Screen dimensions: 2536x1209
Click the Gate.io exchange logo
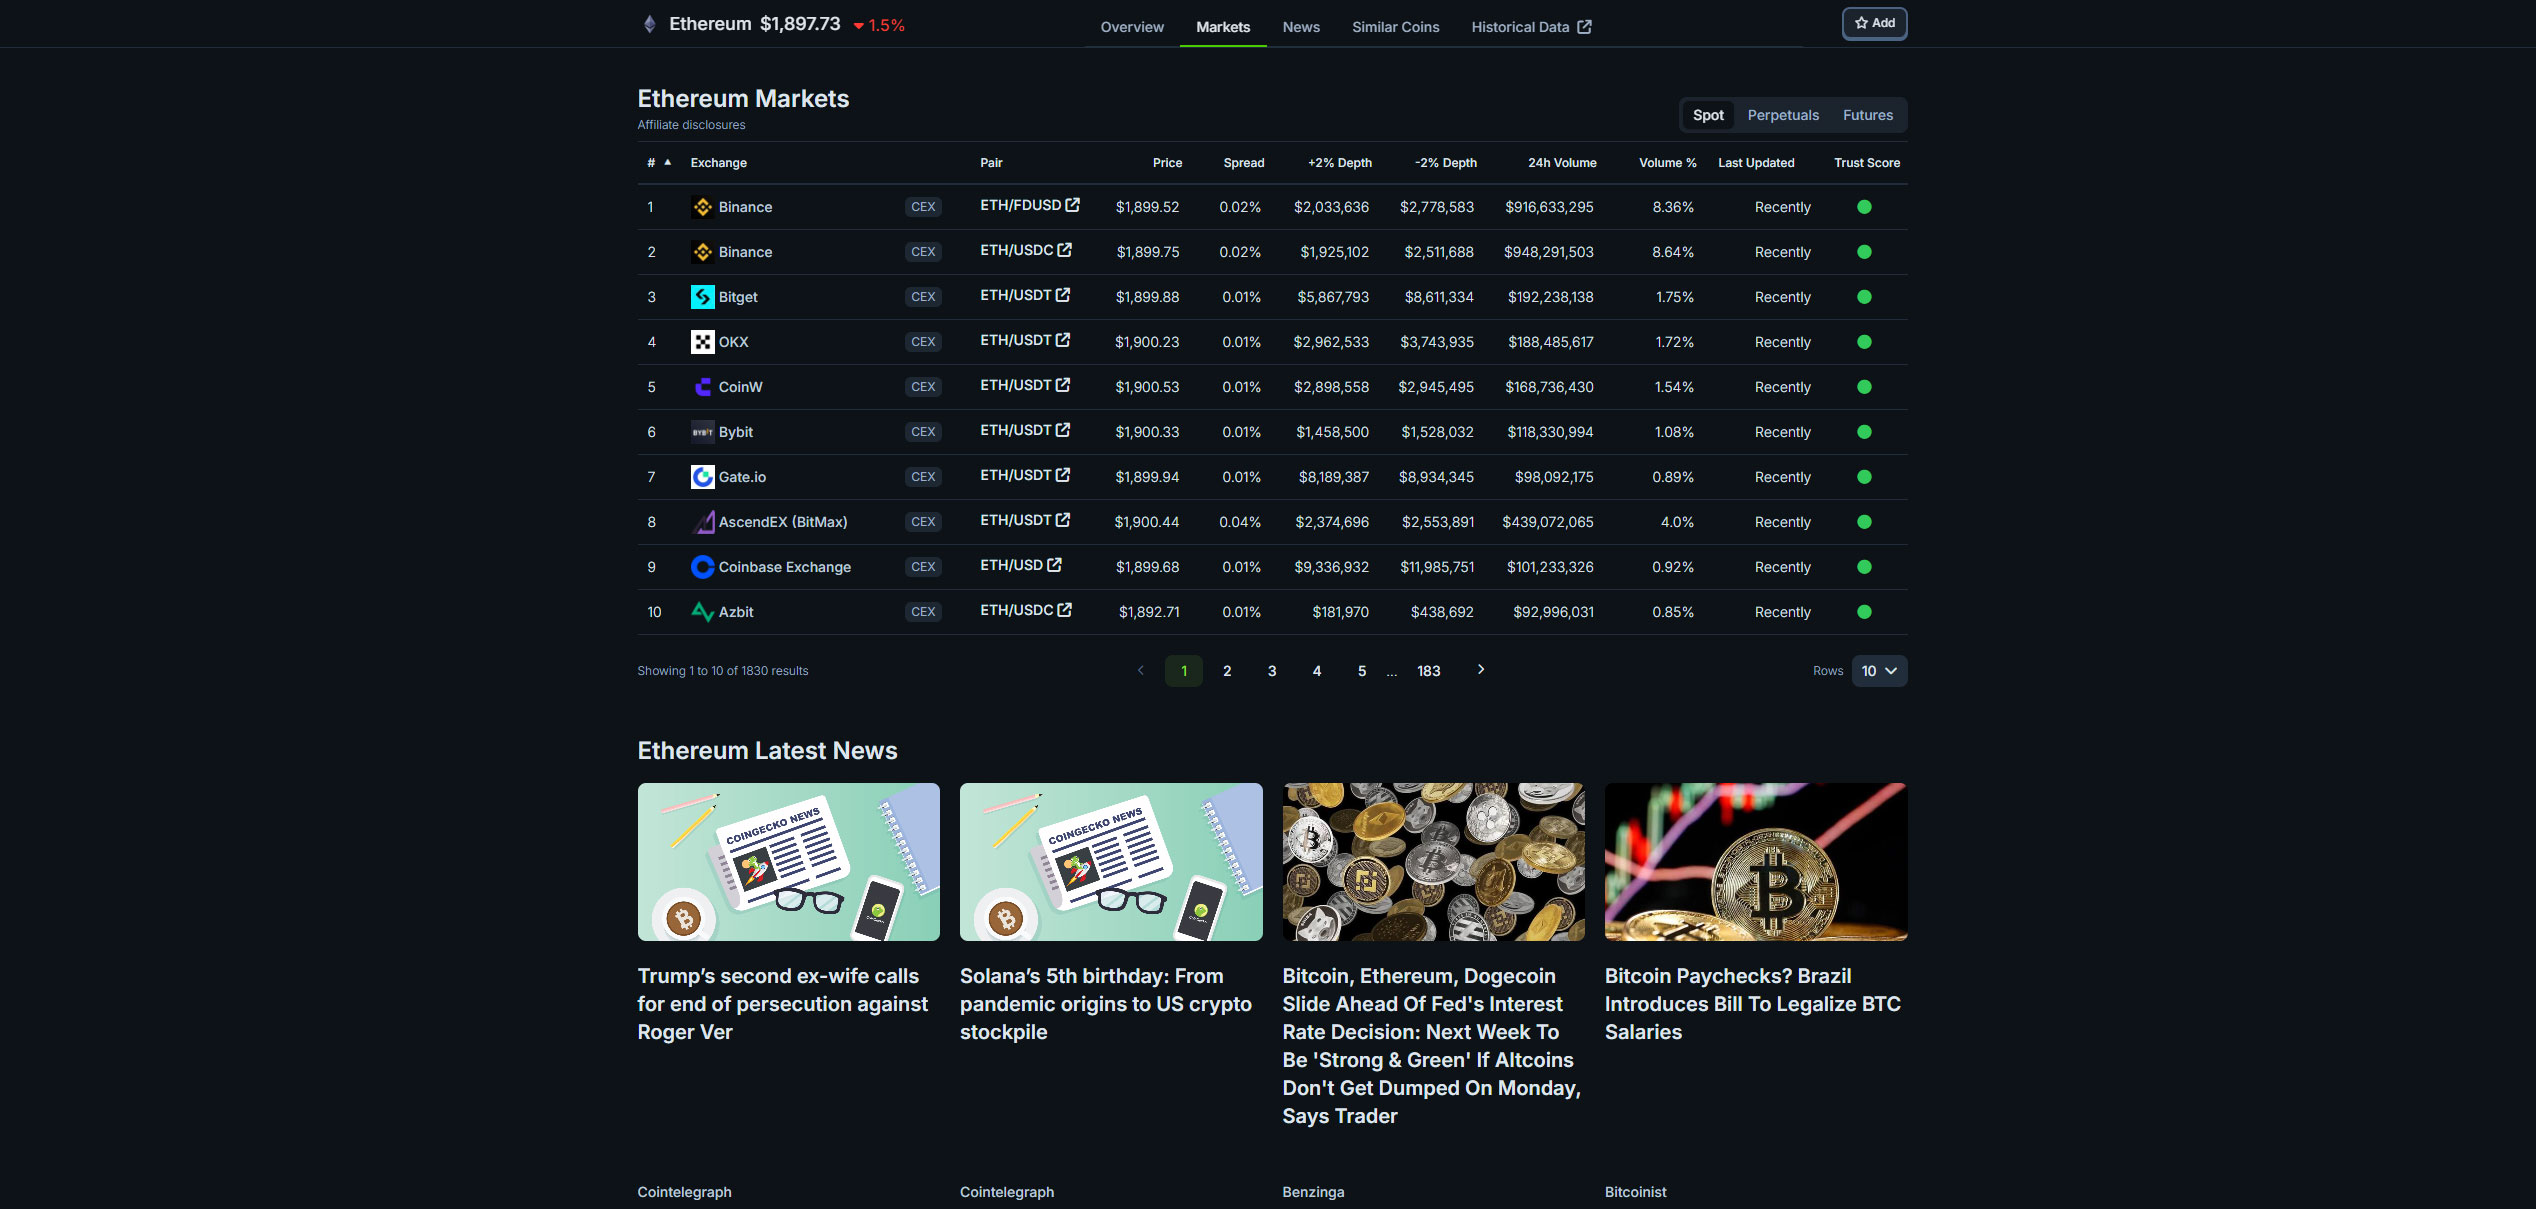703,477
